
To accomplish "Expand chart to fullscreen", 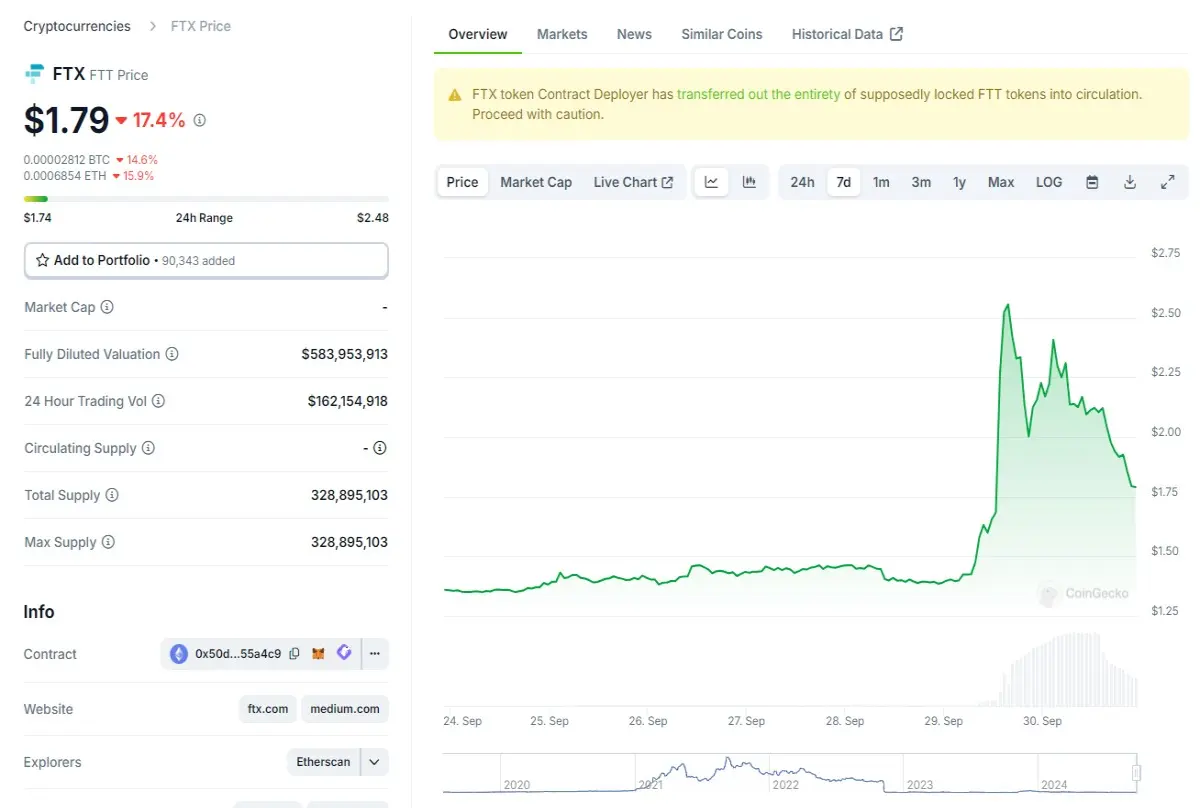I will 1167,182.
